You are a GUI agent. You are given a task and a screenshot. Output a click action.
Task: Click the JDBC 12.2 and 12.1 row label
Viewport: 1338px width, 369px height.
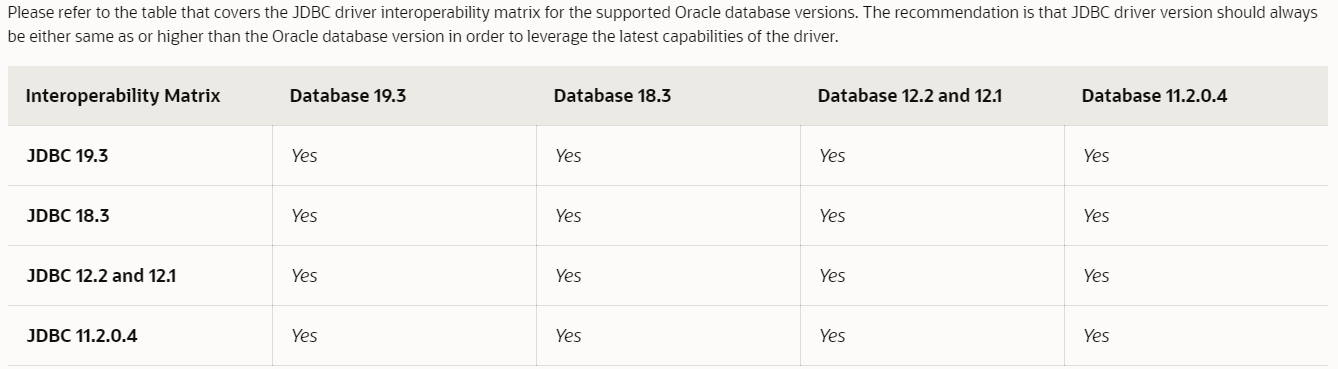pyautogui.click(x=101, y=276)
